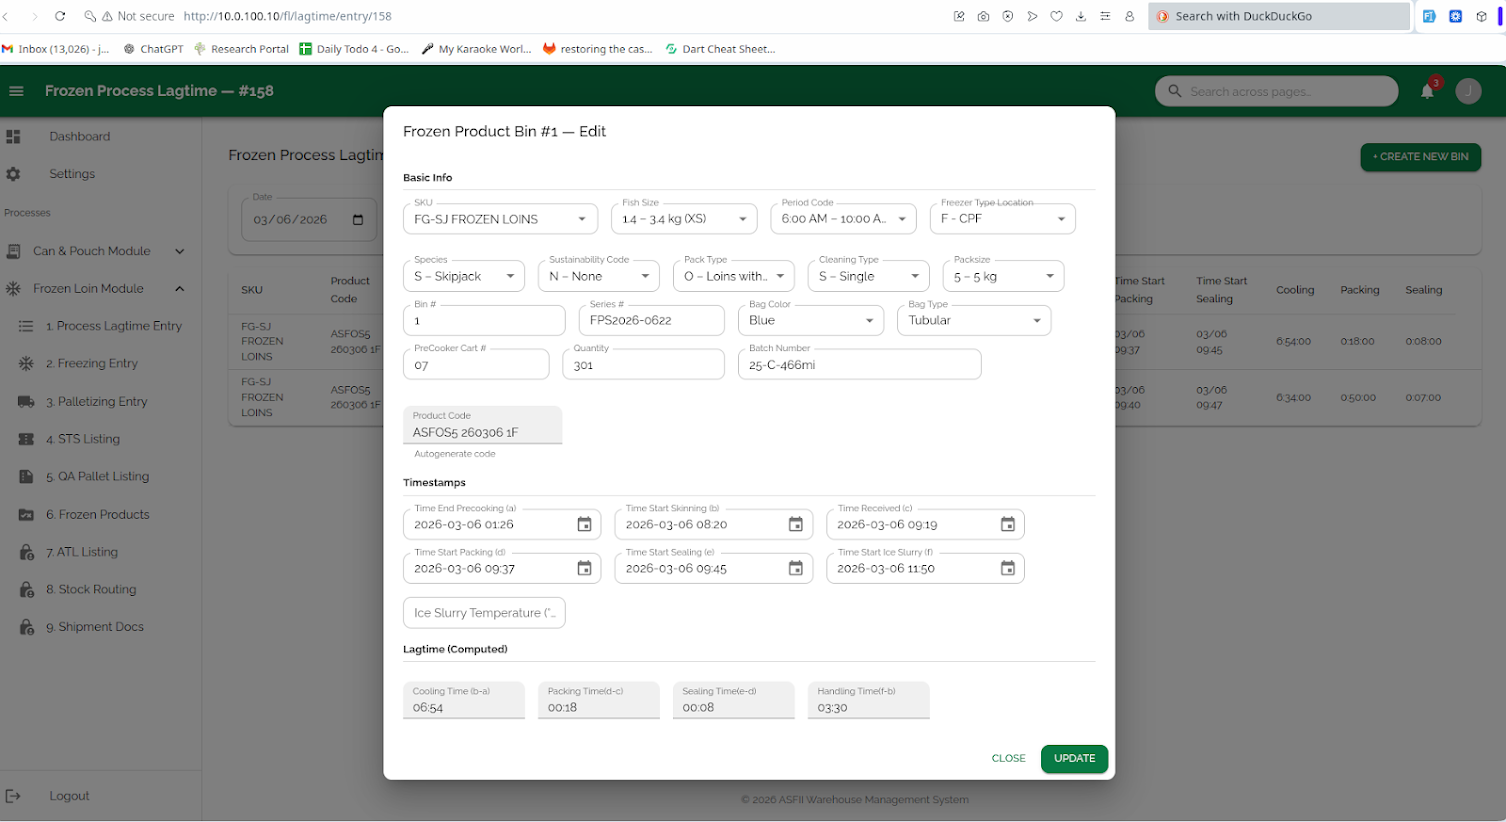Click the browser address bar URL
The width and height of the screenshot is (1506, 822).
click(x=288, y=16)
